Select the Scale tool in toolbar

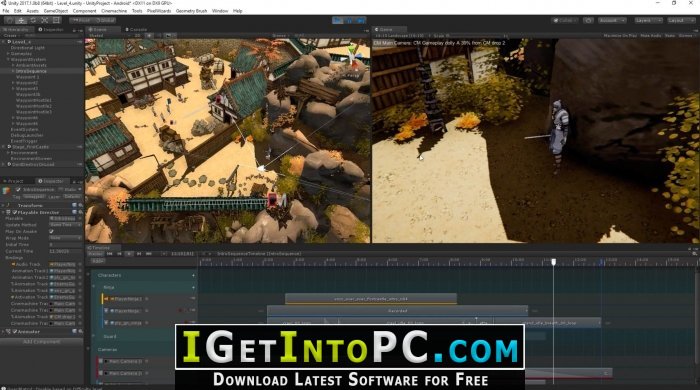[45, 21]
